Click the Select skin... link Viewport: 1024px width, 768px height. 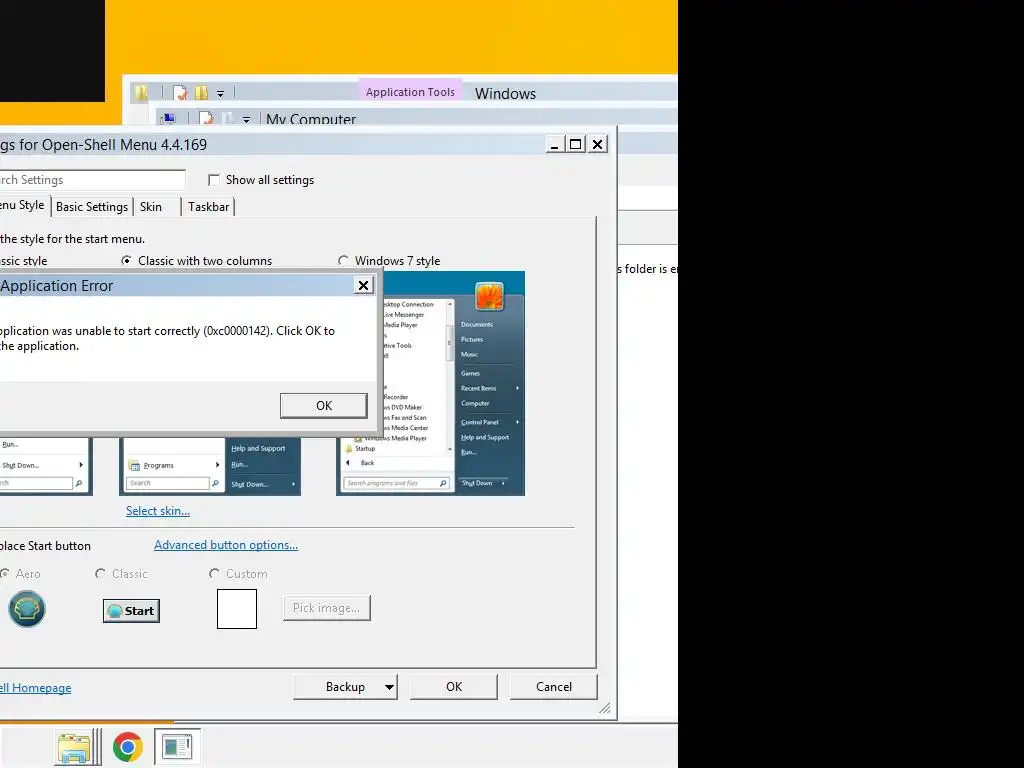point(158,511)
